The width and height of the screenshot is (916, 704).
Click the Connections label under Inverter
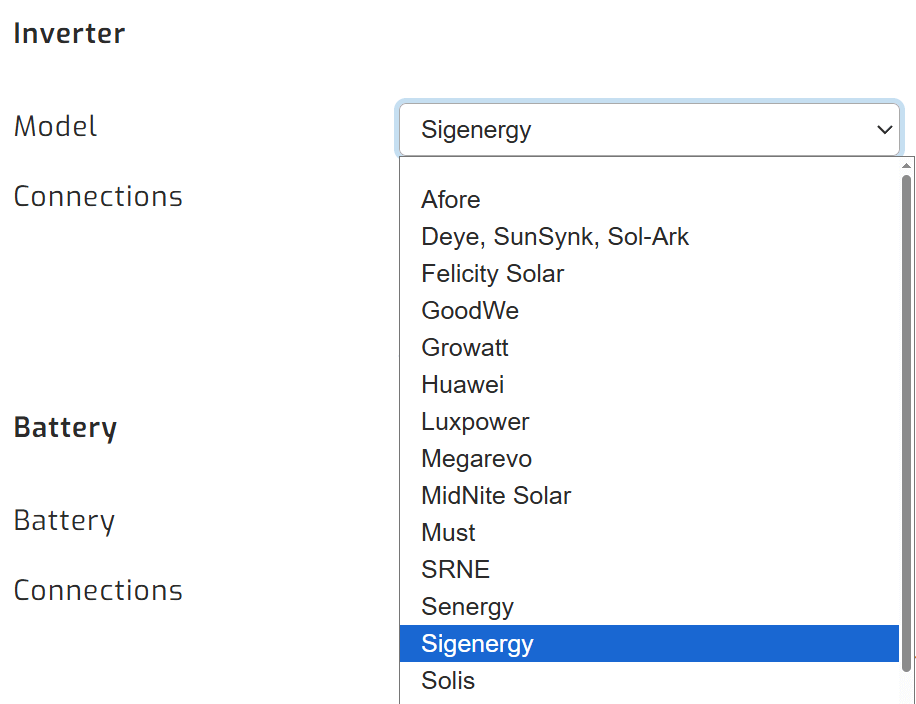98,196
